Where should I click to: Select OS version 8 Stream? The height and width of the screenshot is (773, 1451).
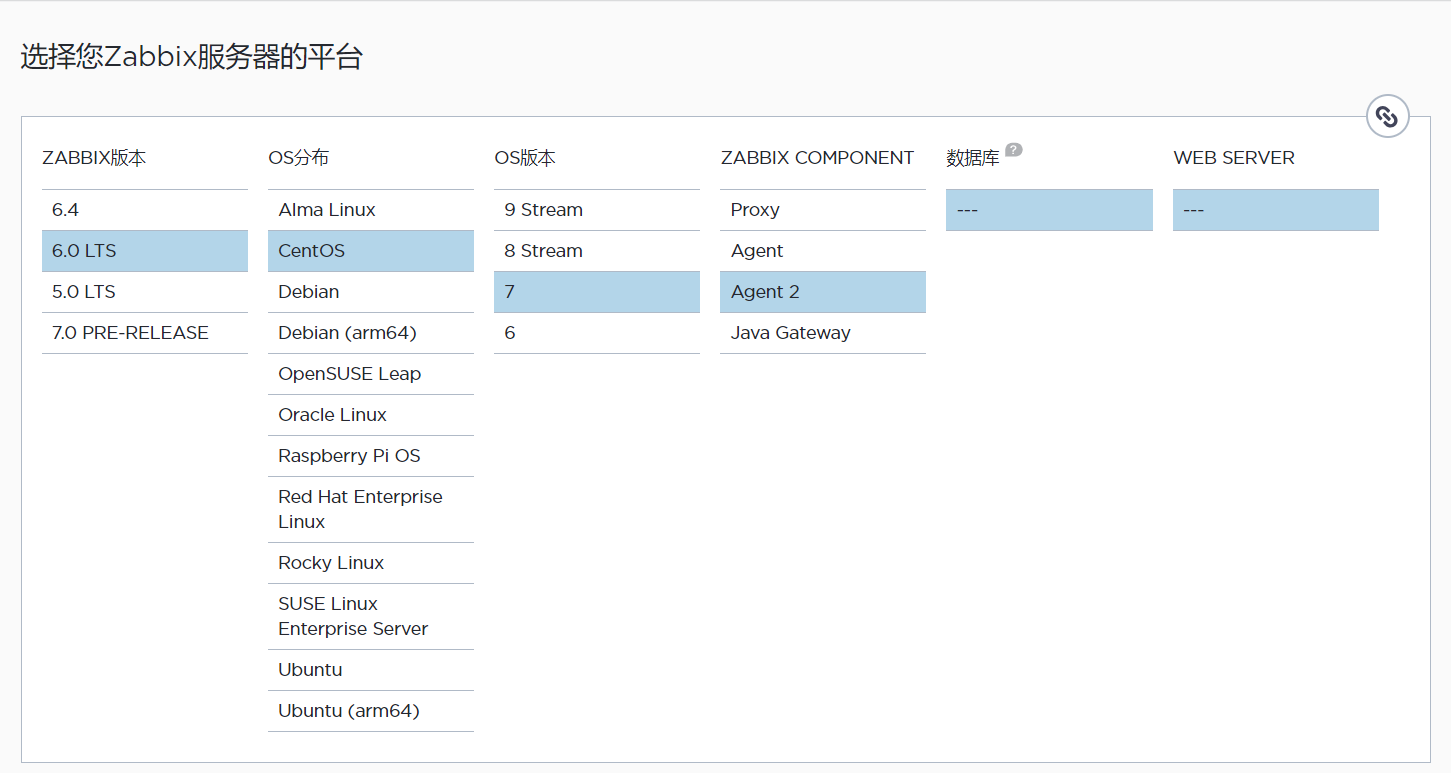(x=597, y=251)
